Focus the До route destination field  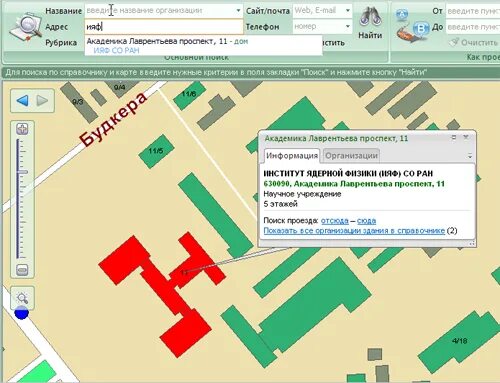click(x=473, y=27)
